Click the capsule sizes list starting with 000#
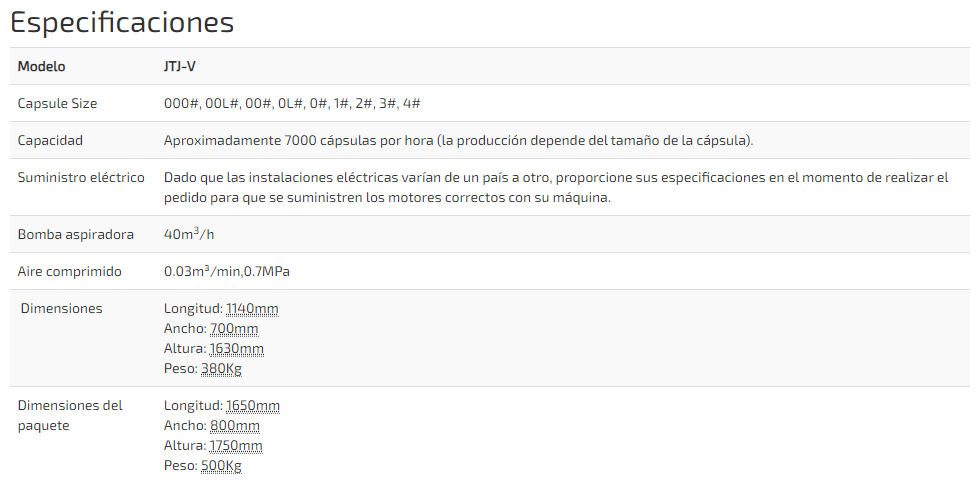This screenshot has height=485, width=977. 292,104
